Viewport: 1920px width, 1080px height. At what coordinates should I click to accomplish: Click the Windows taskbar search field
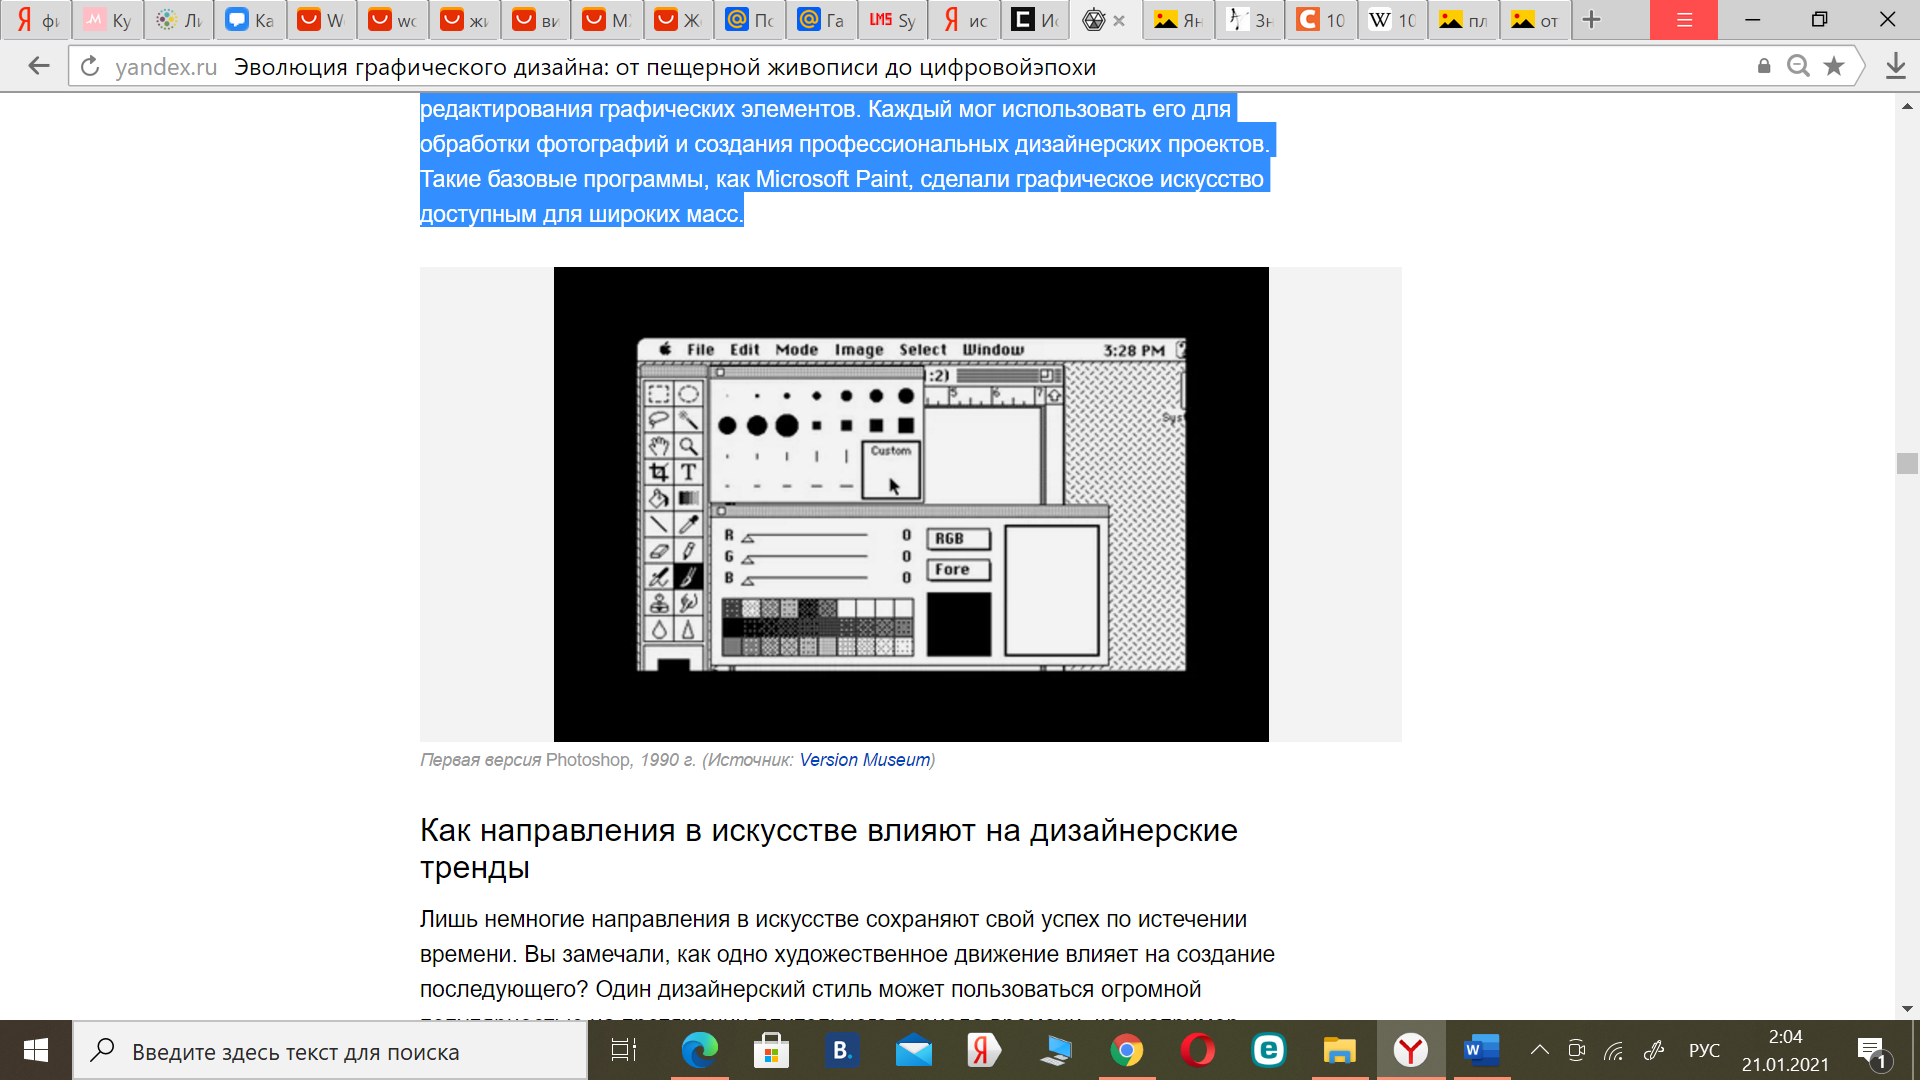(330, 1051)
